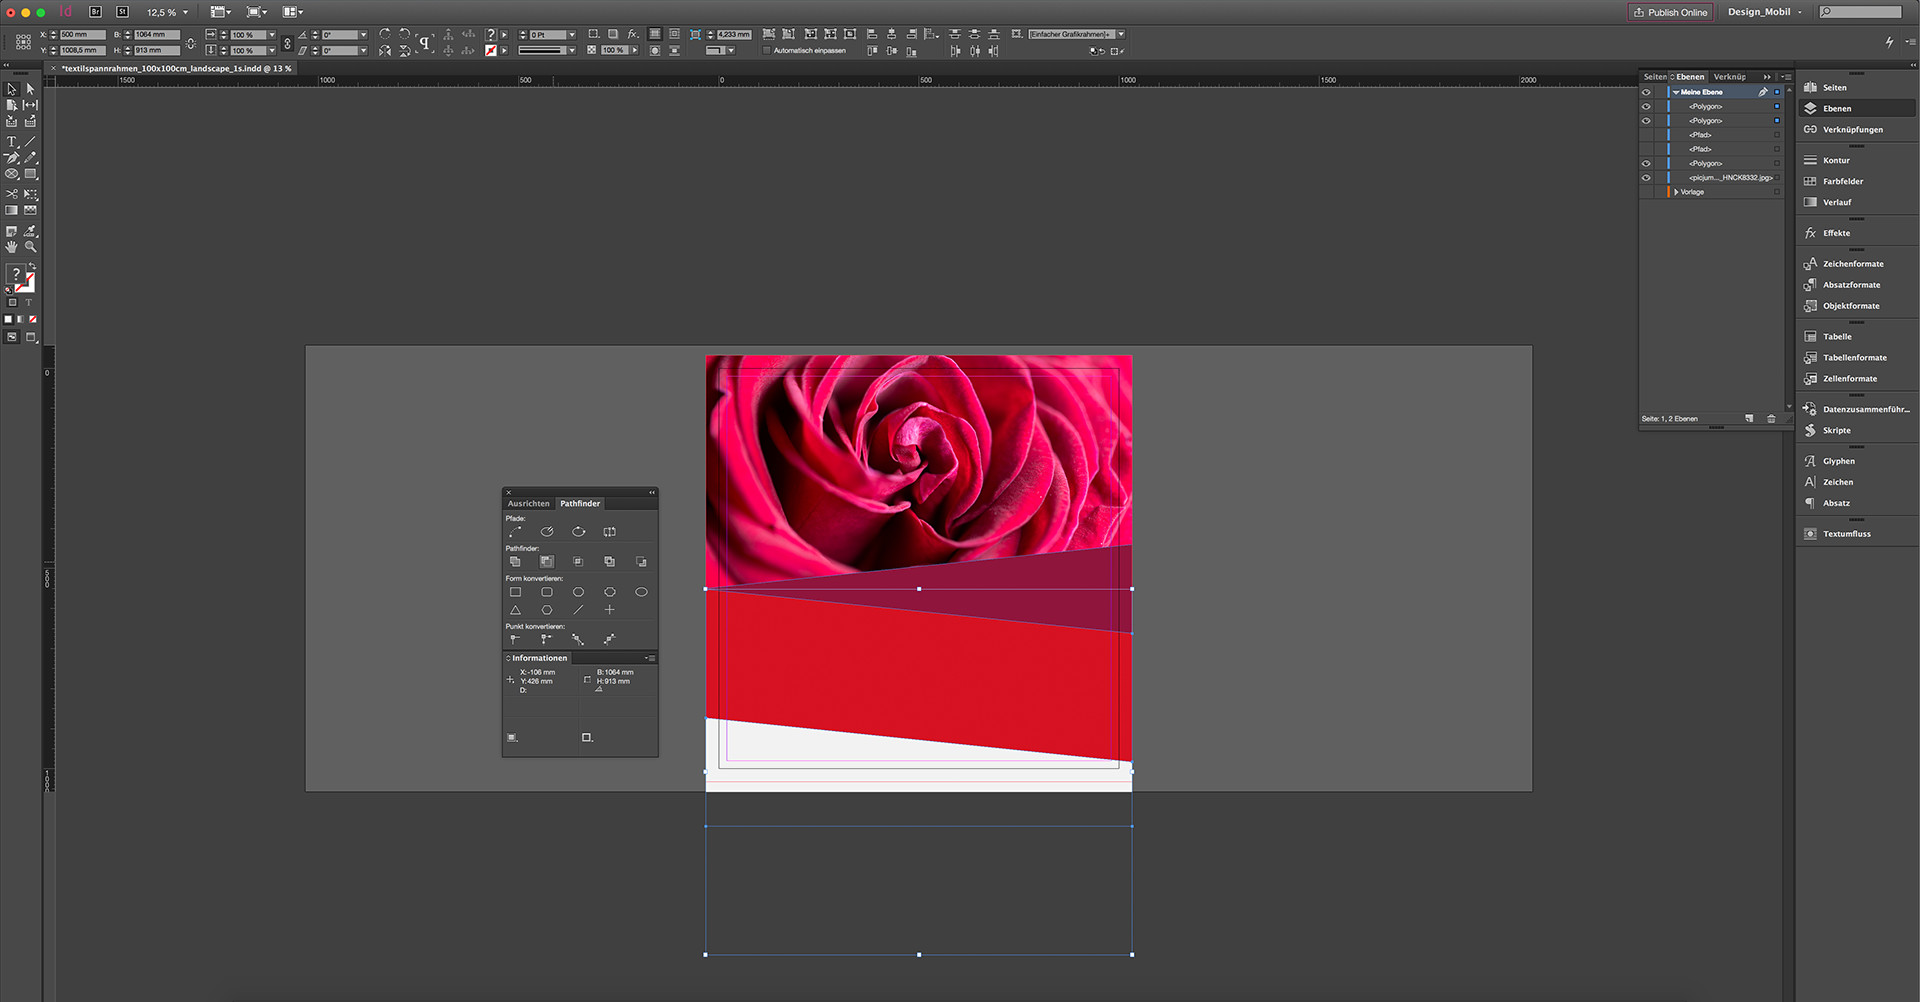Click the Publish Online button

(1670, 11)
